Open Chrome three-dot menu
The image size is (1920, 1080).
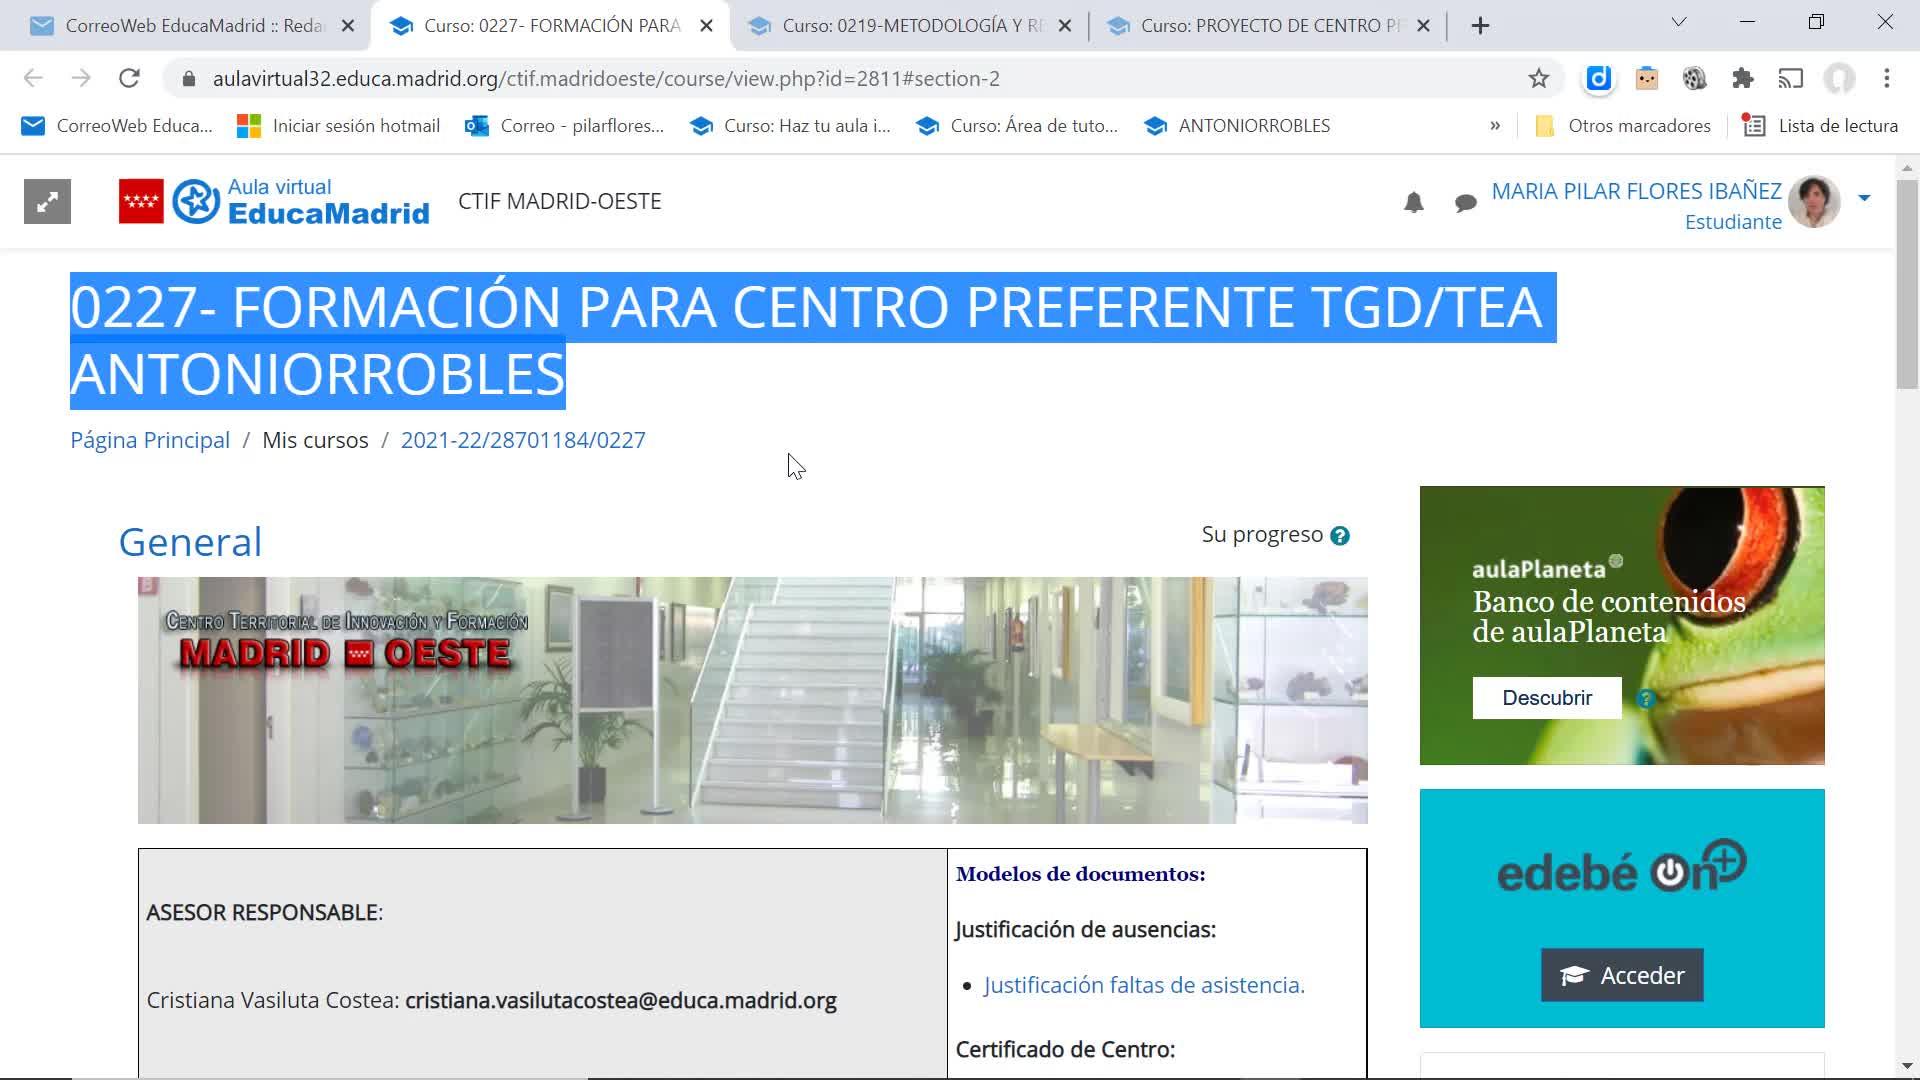(x=1886, y=79)
